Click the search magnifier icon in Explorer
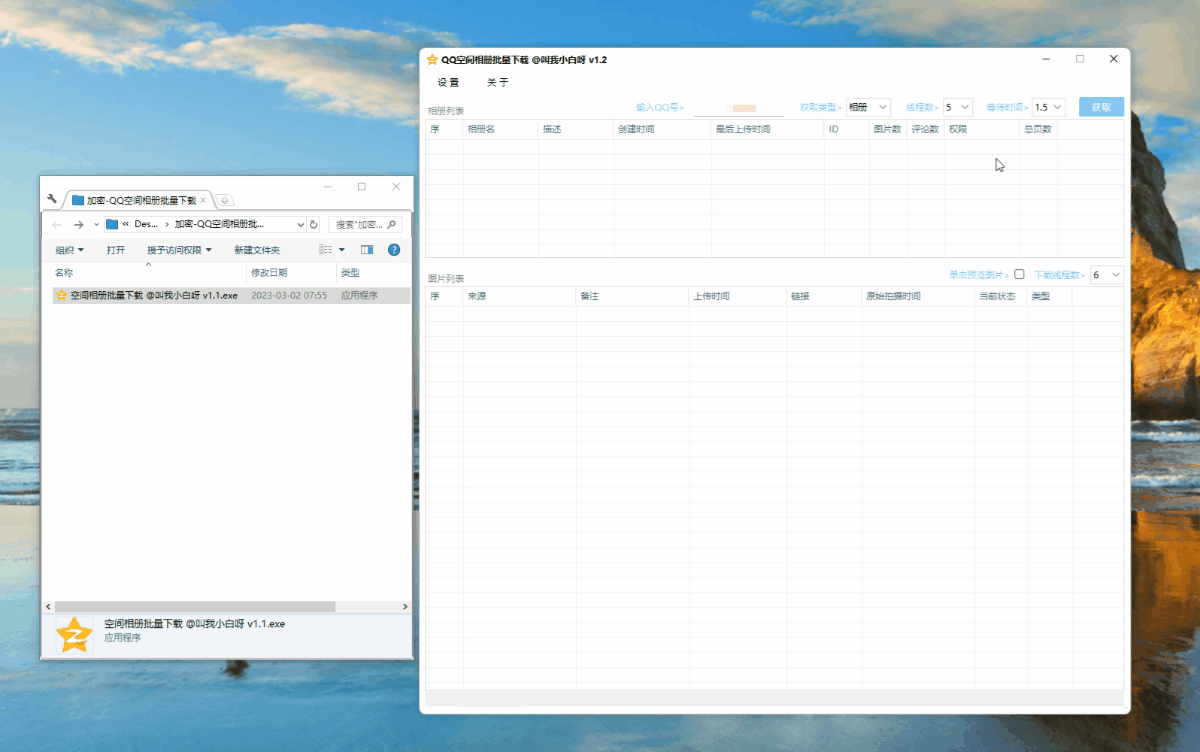 (x=394, y=225)
